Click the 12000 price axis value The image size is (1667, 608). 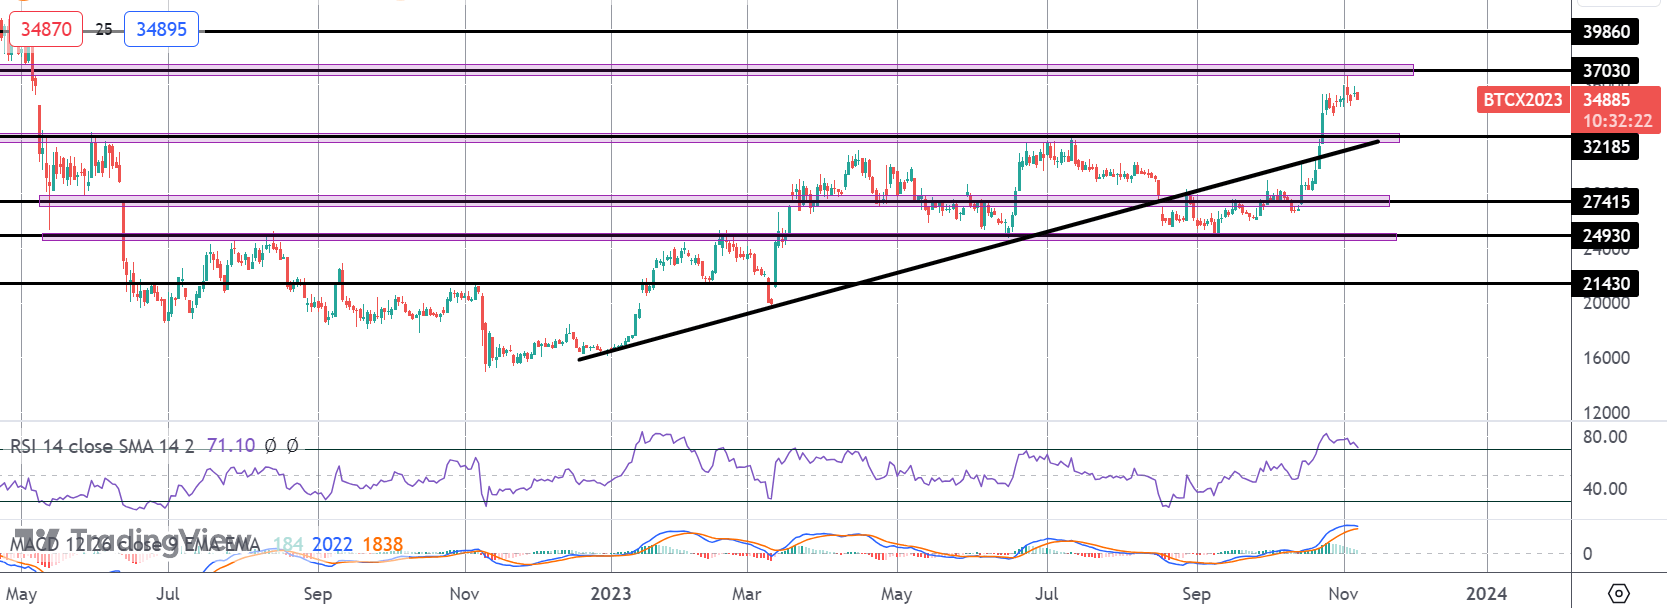[1606, 413]
